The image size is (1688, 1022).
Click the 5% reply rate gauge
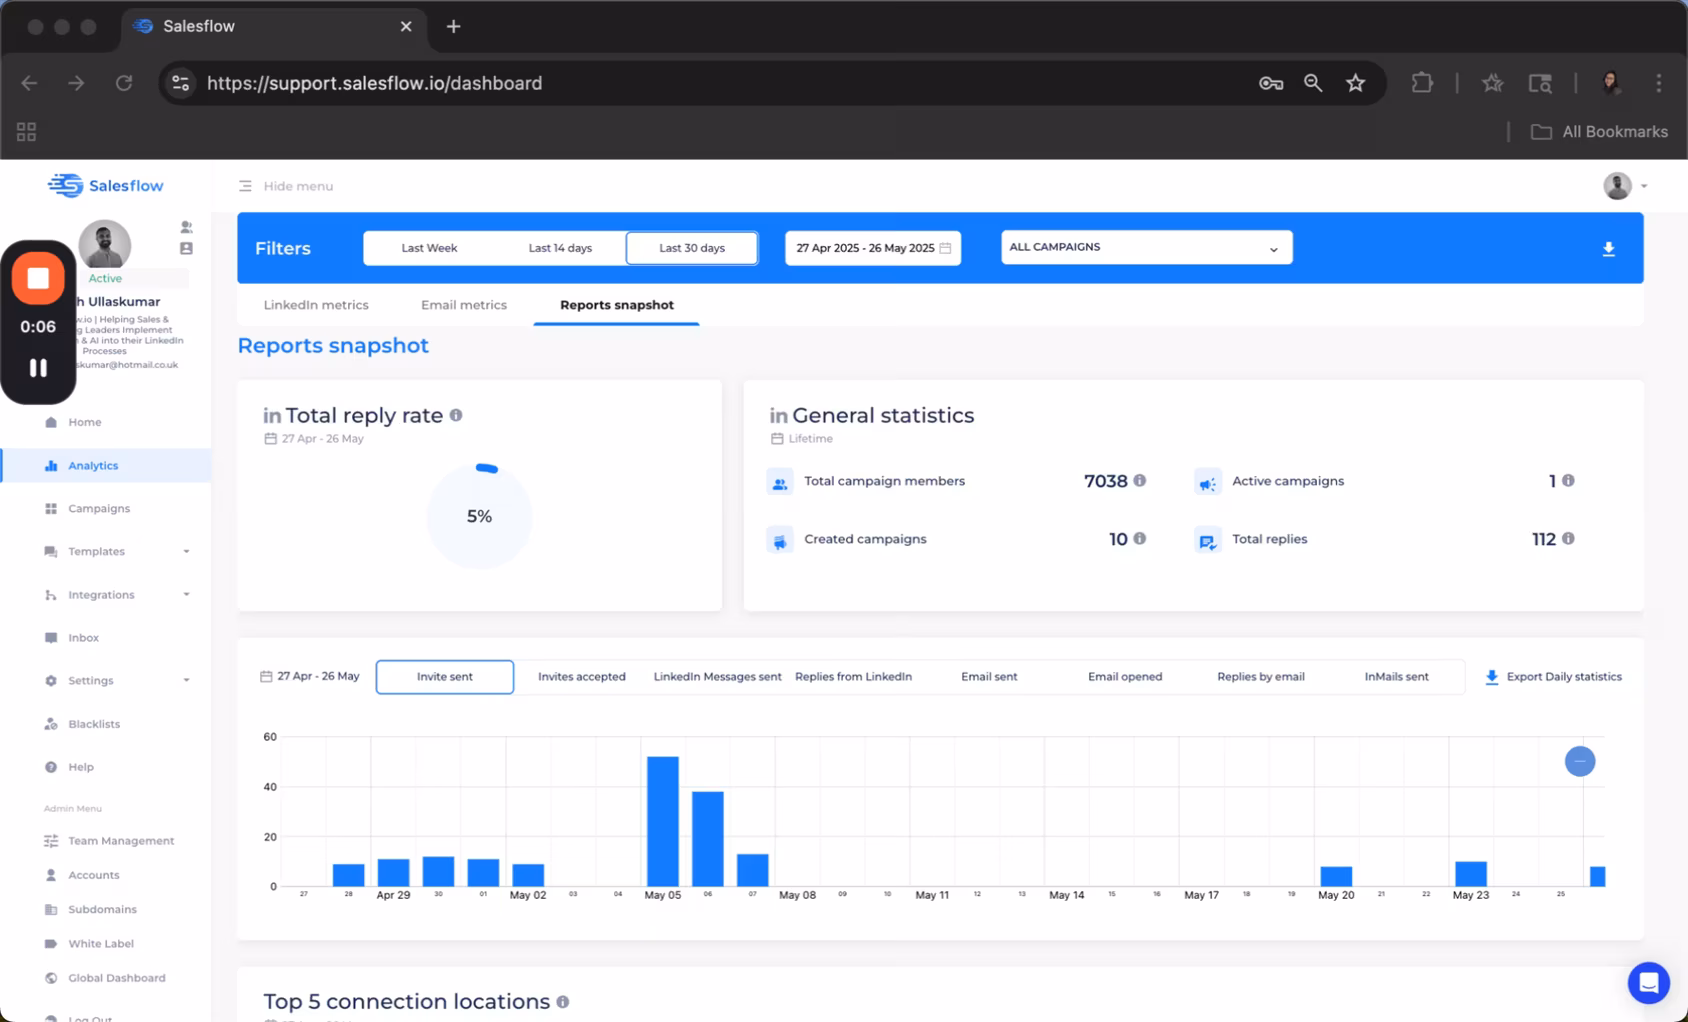point(480,516)
